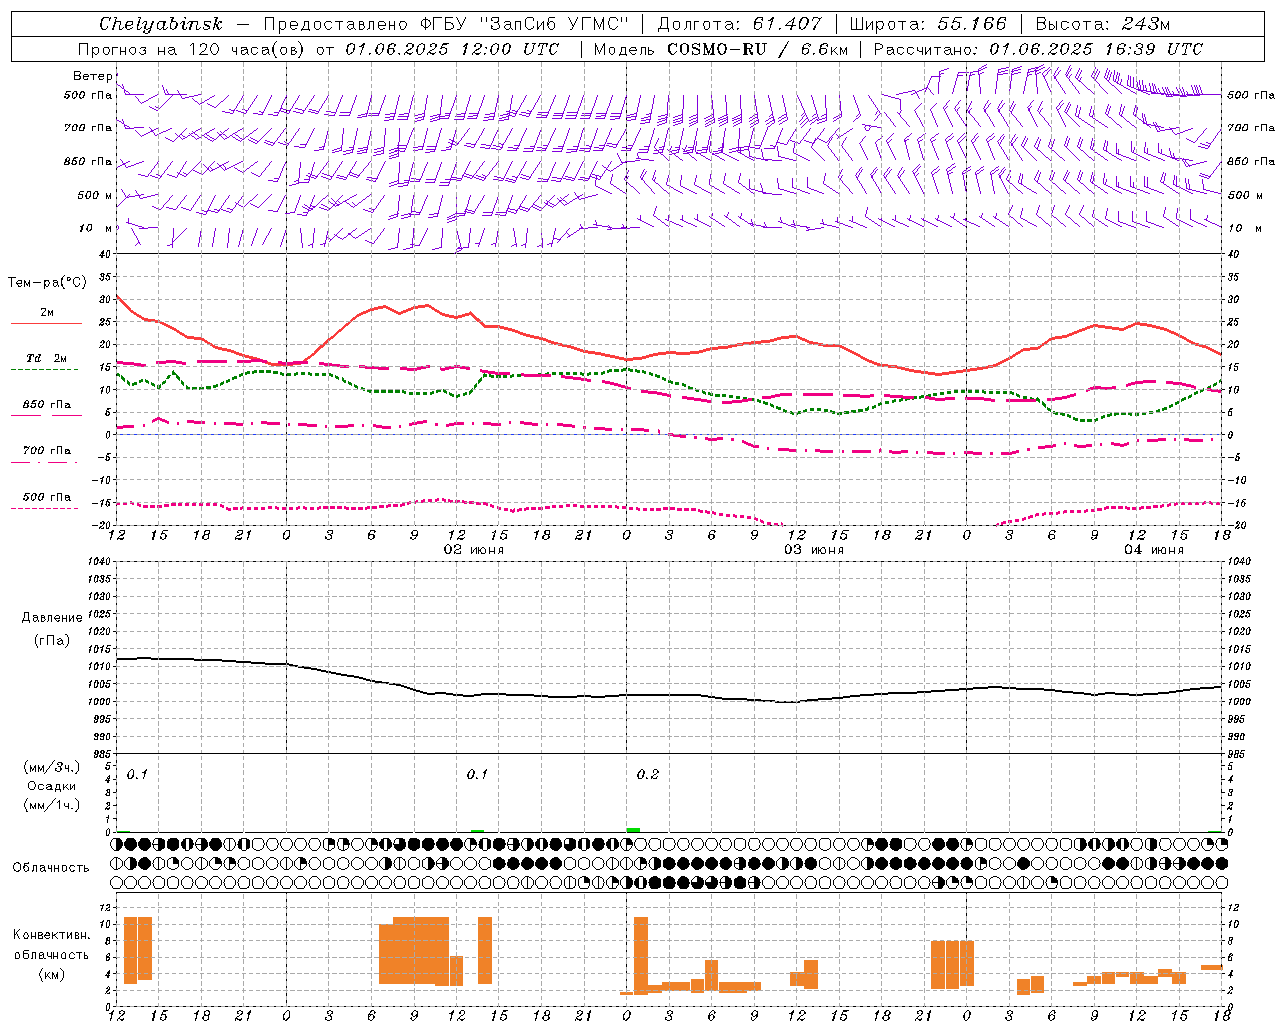Click the 'Осадки' precipitation label
This screenshot has width=1280, height=1024.
[52, 786]
